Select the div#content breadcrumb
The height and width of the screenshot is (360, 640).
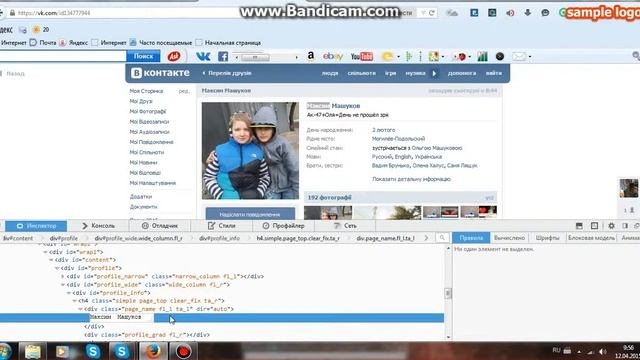(x=18, y=238)
